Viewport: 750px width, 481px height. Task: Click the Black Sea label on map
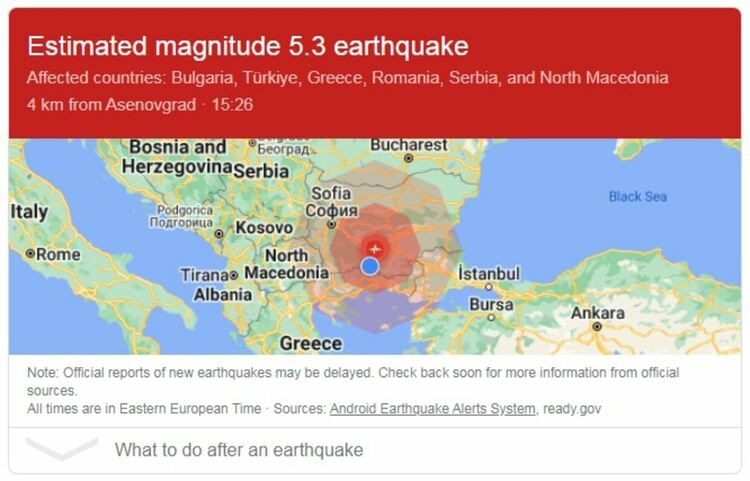click(x=638, y=197)
